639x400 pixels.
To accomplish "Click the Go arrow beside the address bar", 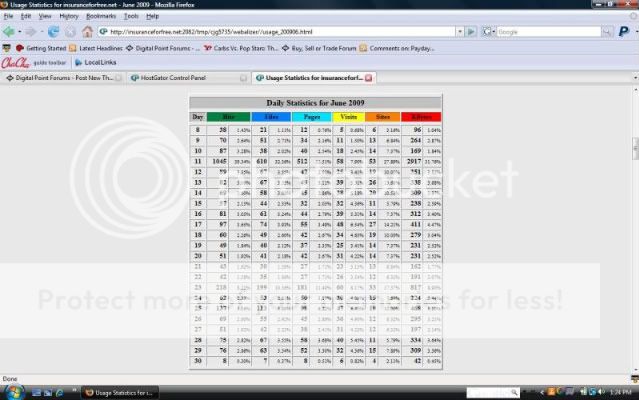I will (x=471, y=31).
